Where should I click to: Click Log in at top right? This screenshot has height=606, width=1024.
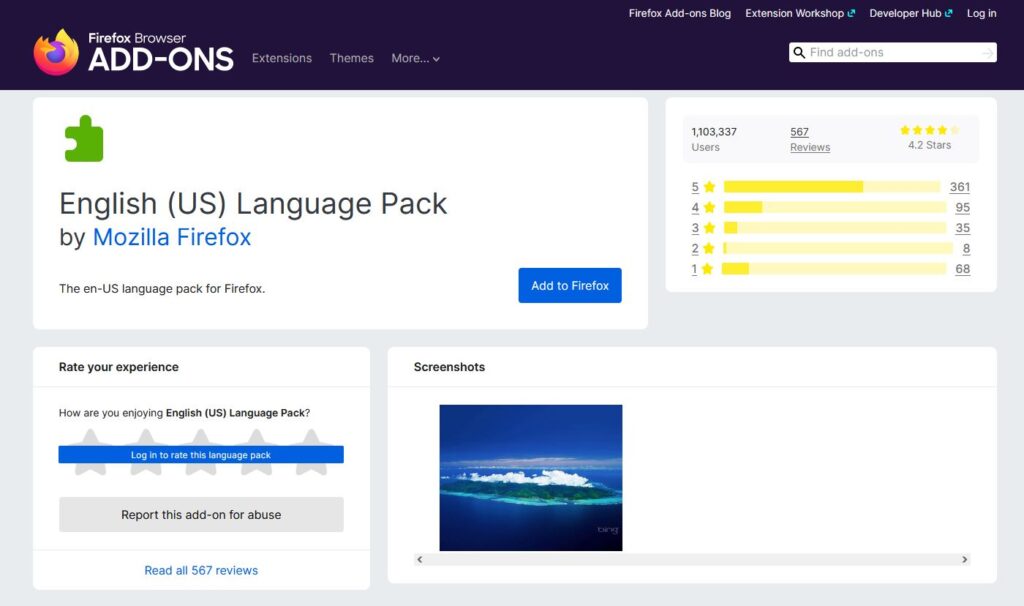tap(982, 13)
